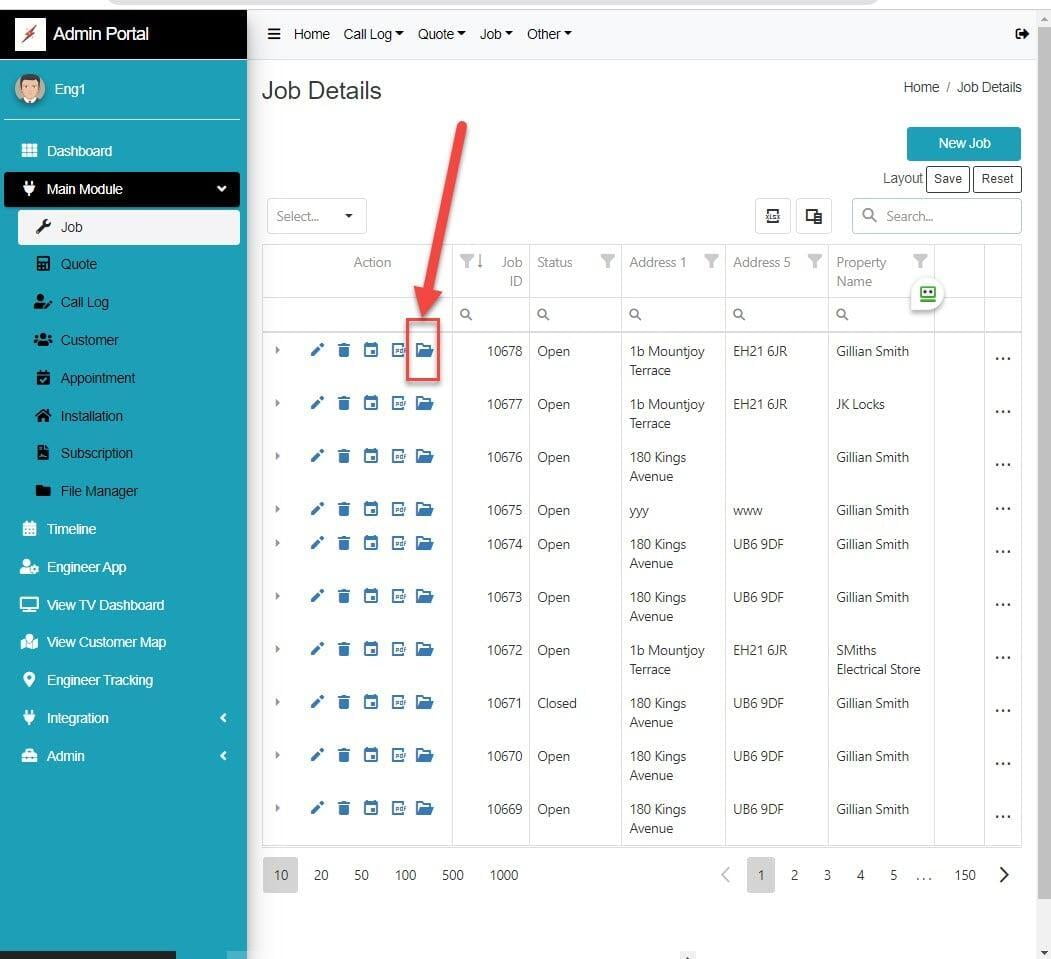
Task: Click the table Search input field
Action: click(947, 216)
